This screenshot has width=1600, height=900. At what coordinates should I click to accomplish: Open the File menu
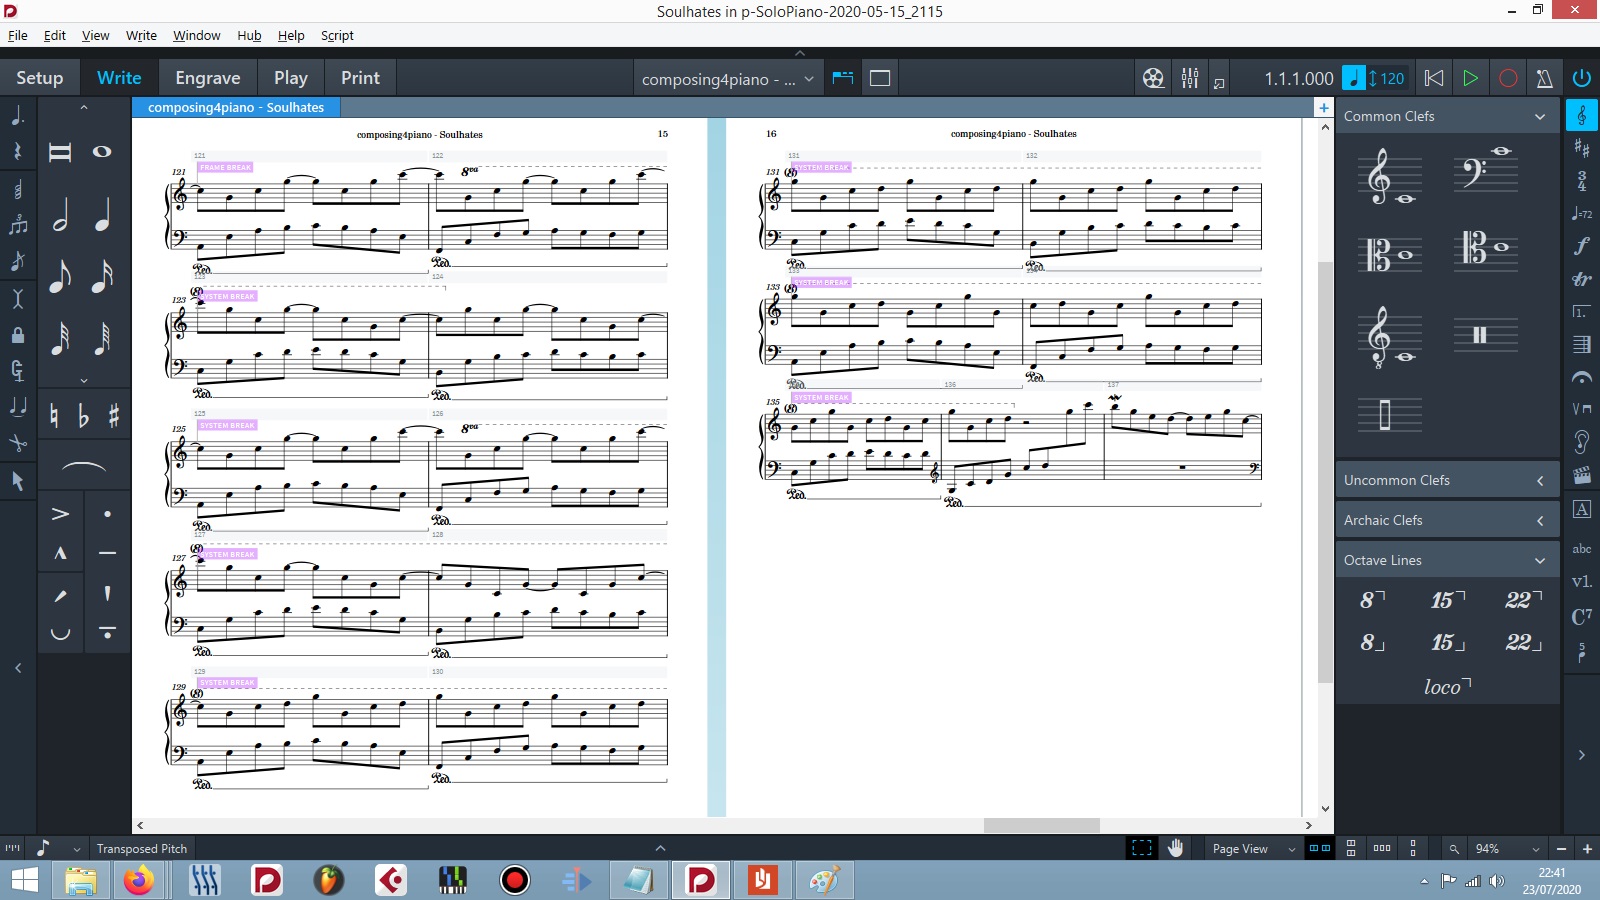point(18,35)
